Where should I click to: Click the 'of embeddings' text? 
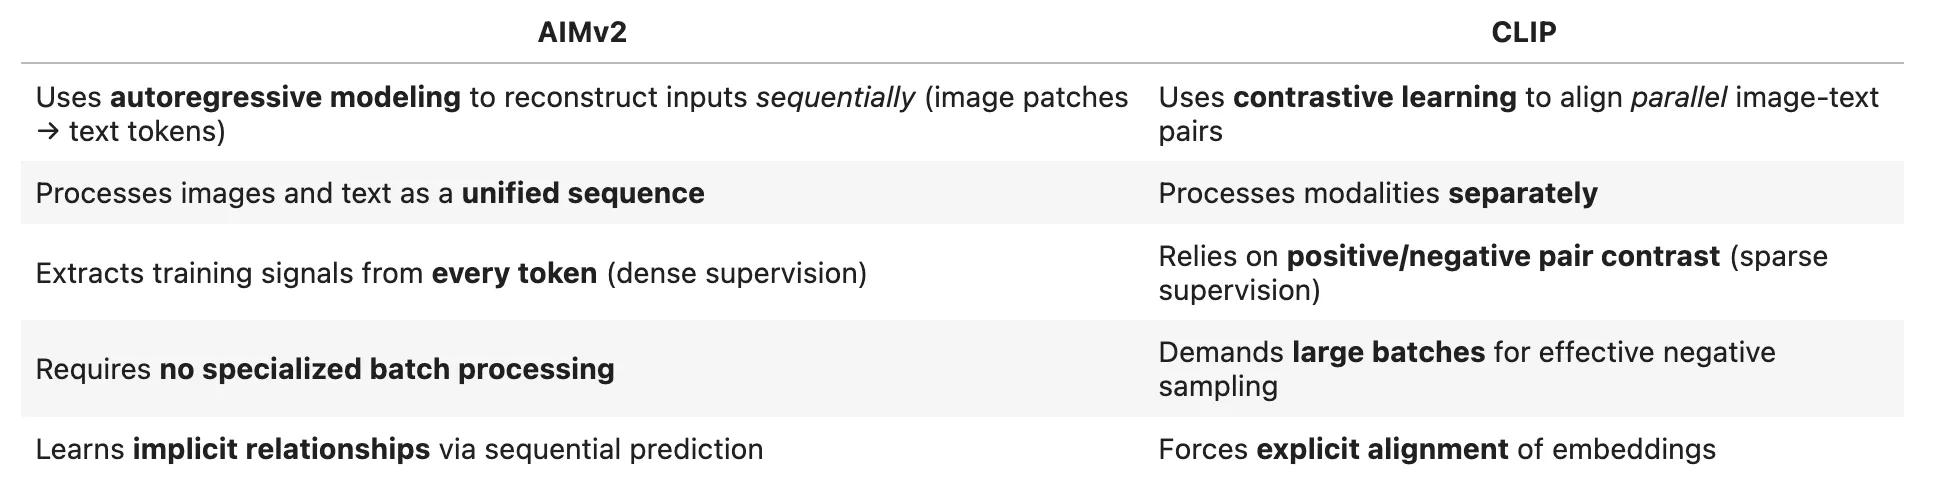(1616, 450)
